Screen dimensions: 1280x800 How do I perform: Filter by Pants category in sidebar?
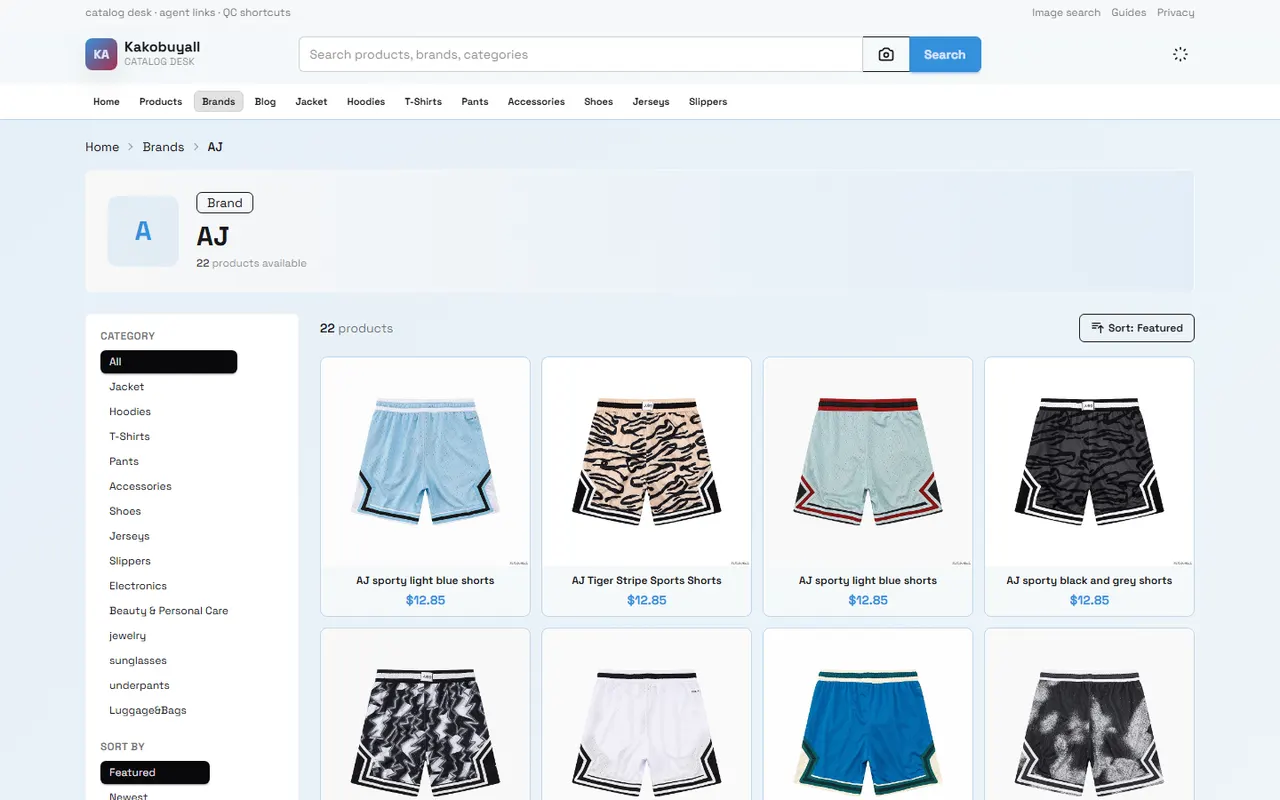click(x=124, y=462)
